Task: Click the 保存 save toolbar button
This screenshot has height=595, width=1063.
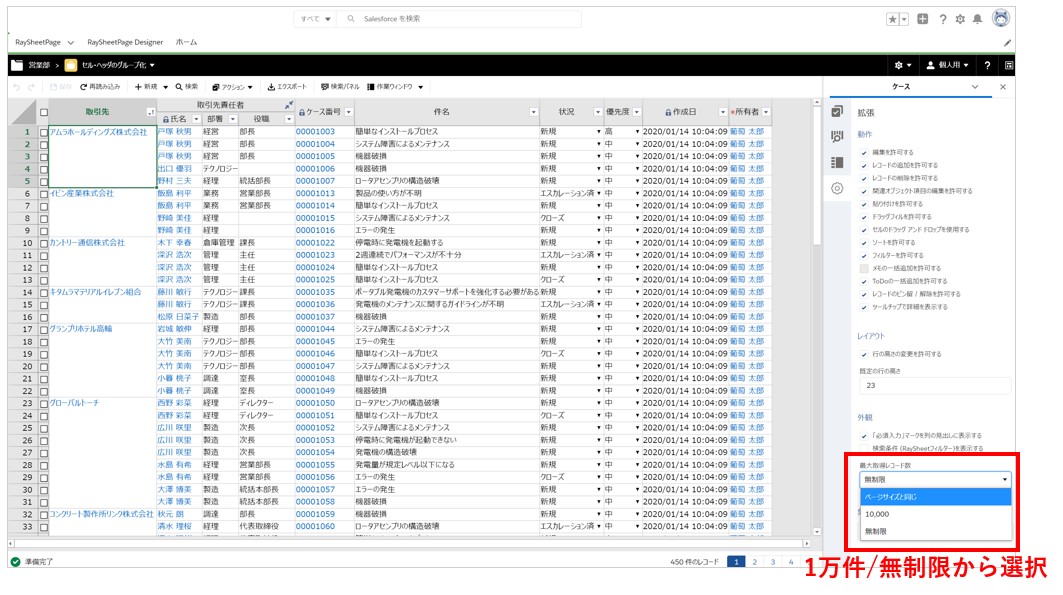Action: click(x=60, y=87)
